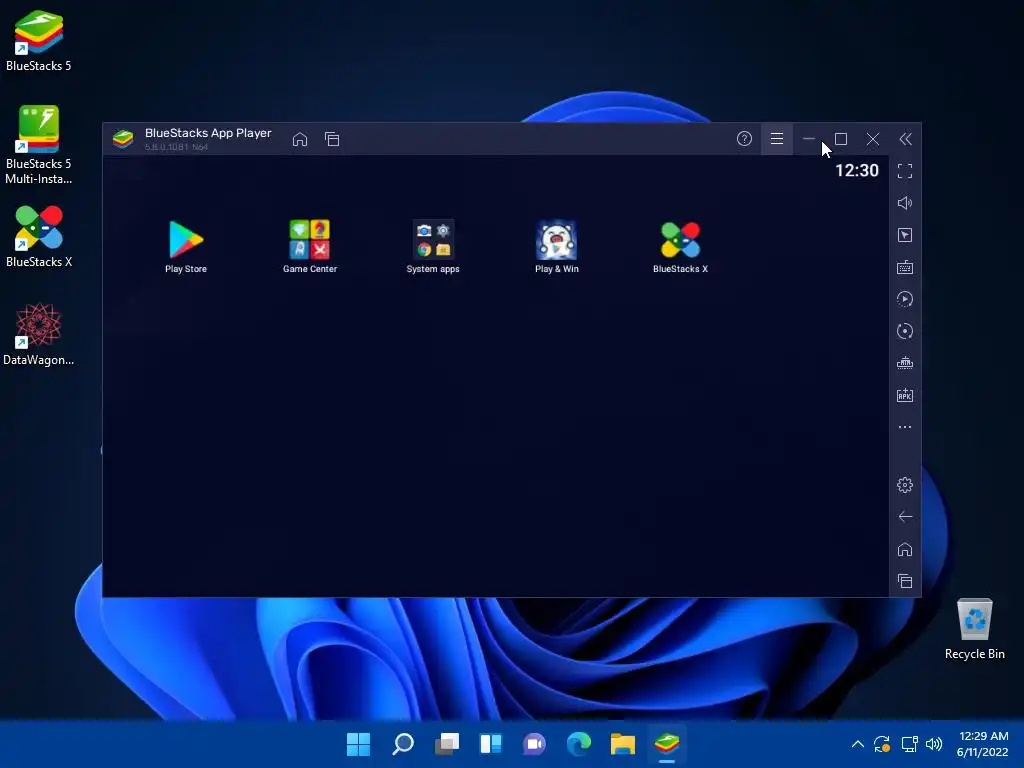Launch BlueStacks X inside the App Player
1024x768 pixels.
(x=680, y=246)
